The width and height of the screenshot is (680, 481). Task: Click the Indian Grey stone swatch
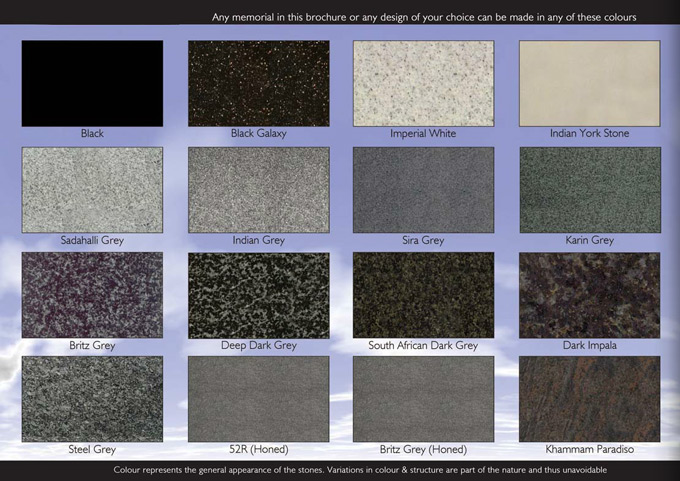[258, 190]
